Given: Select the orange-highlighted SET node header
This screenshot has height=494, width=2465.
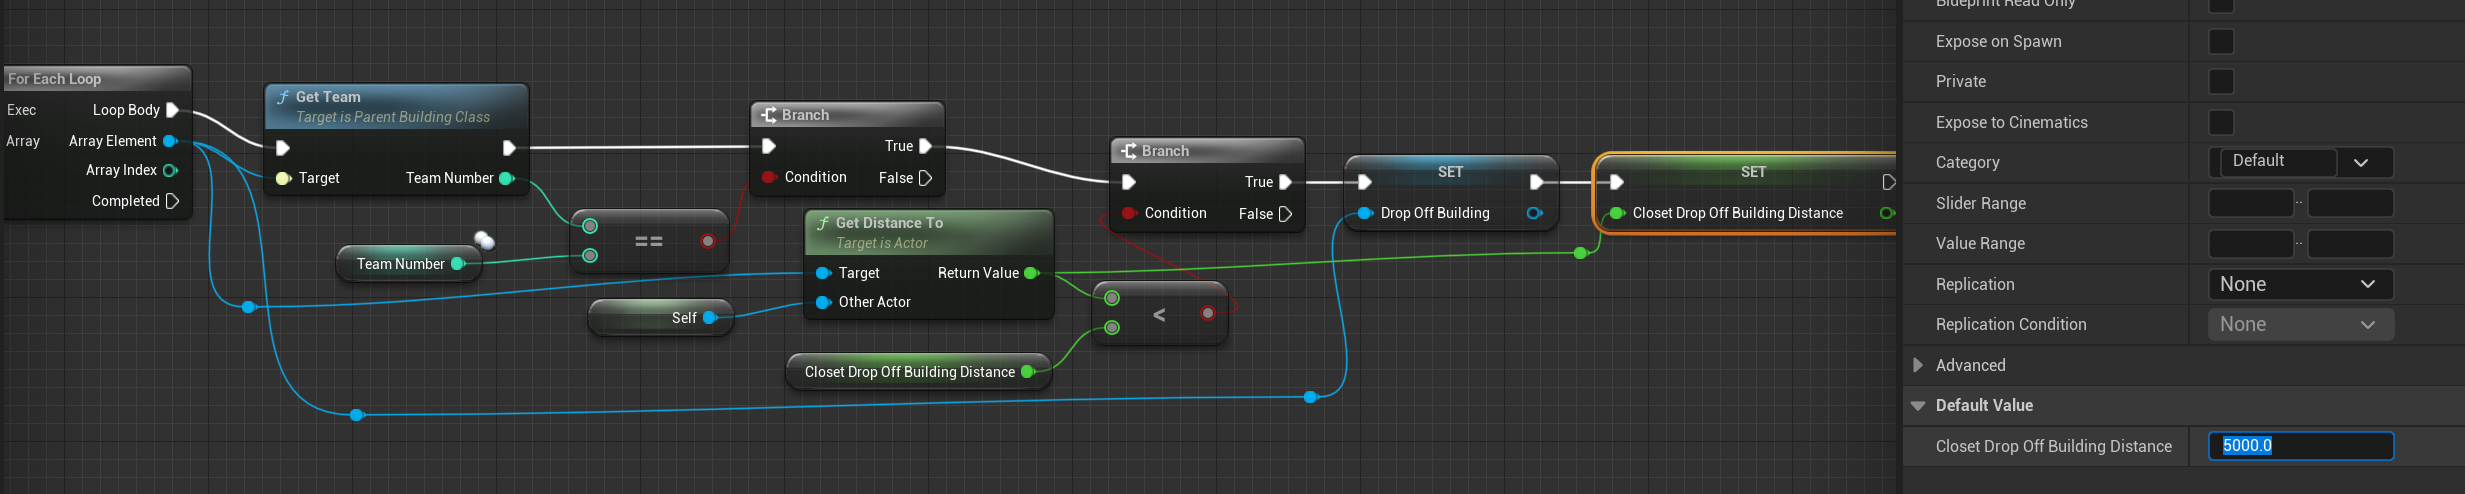Looking at the screenshot, I should [1748, 172].
